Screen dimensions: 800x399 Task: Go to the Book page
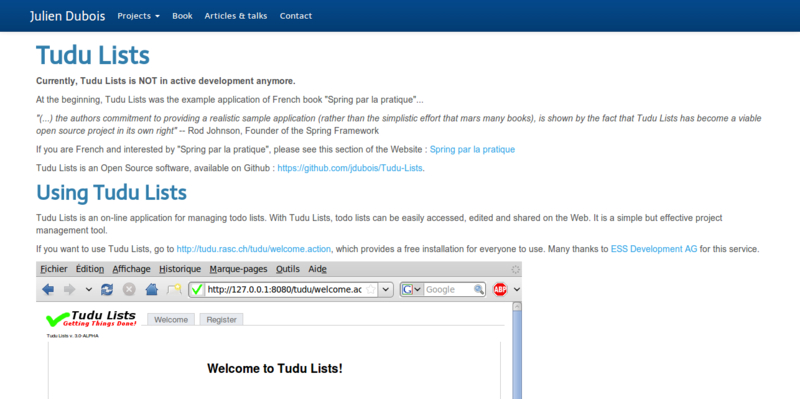click(x=182, y=16)
